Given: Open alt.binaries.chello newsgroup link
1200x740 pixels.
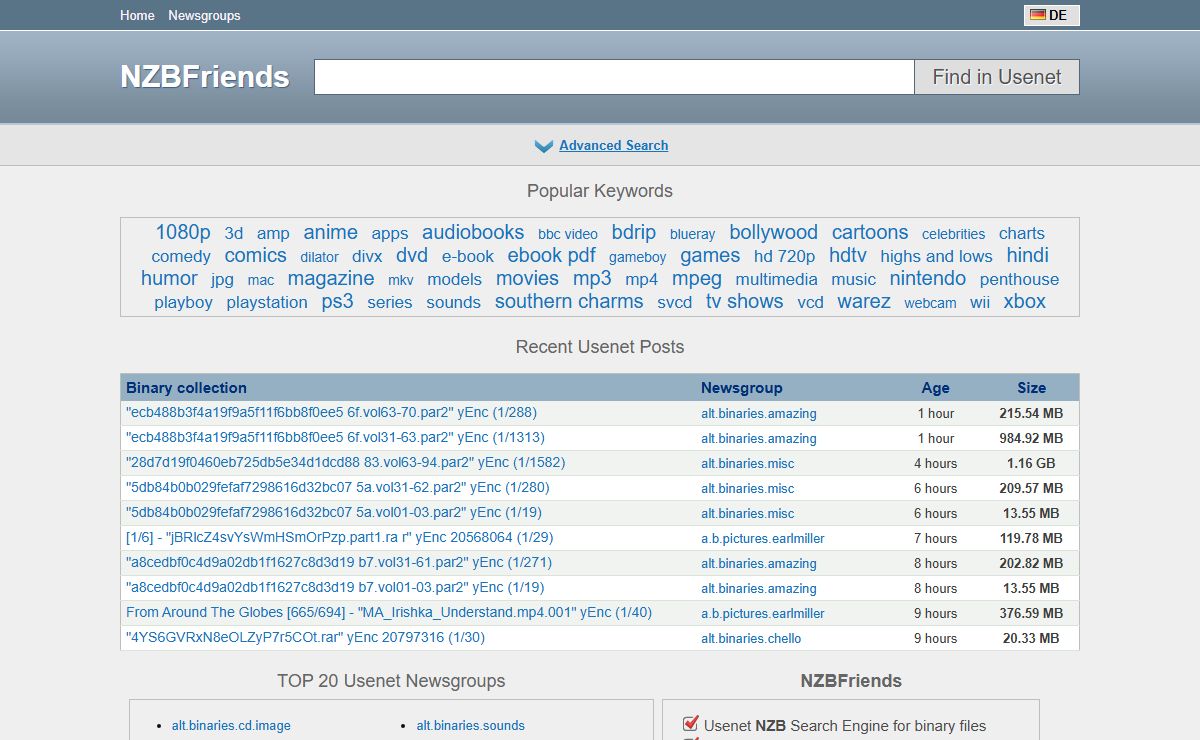Looking at the screenshot, I should [751, 638].
